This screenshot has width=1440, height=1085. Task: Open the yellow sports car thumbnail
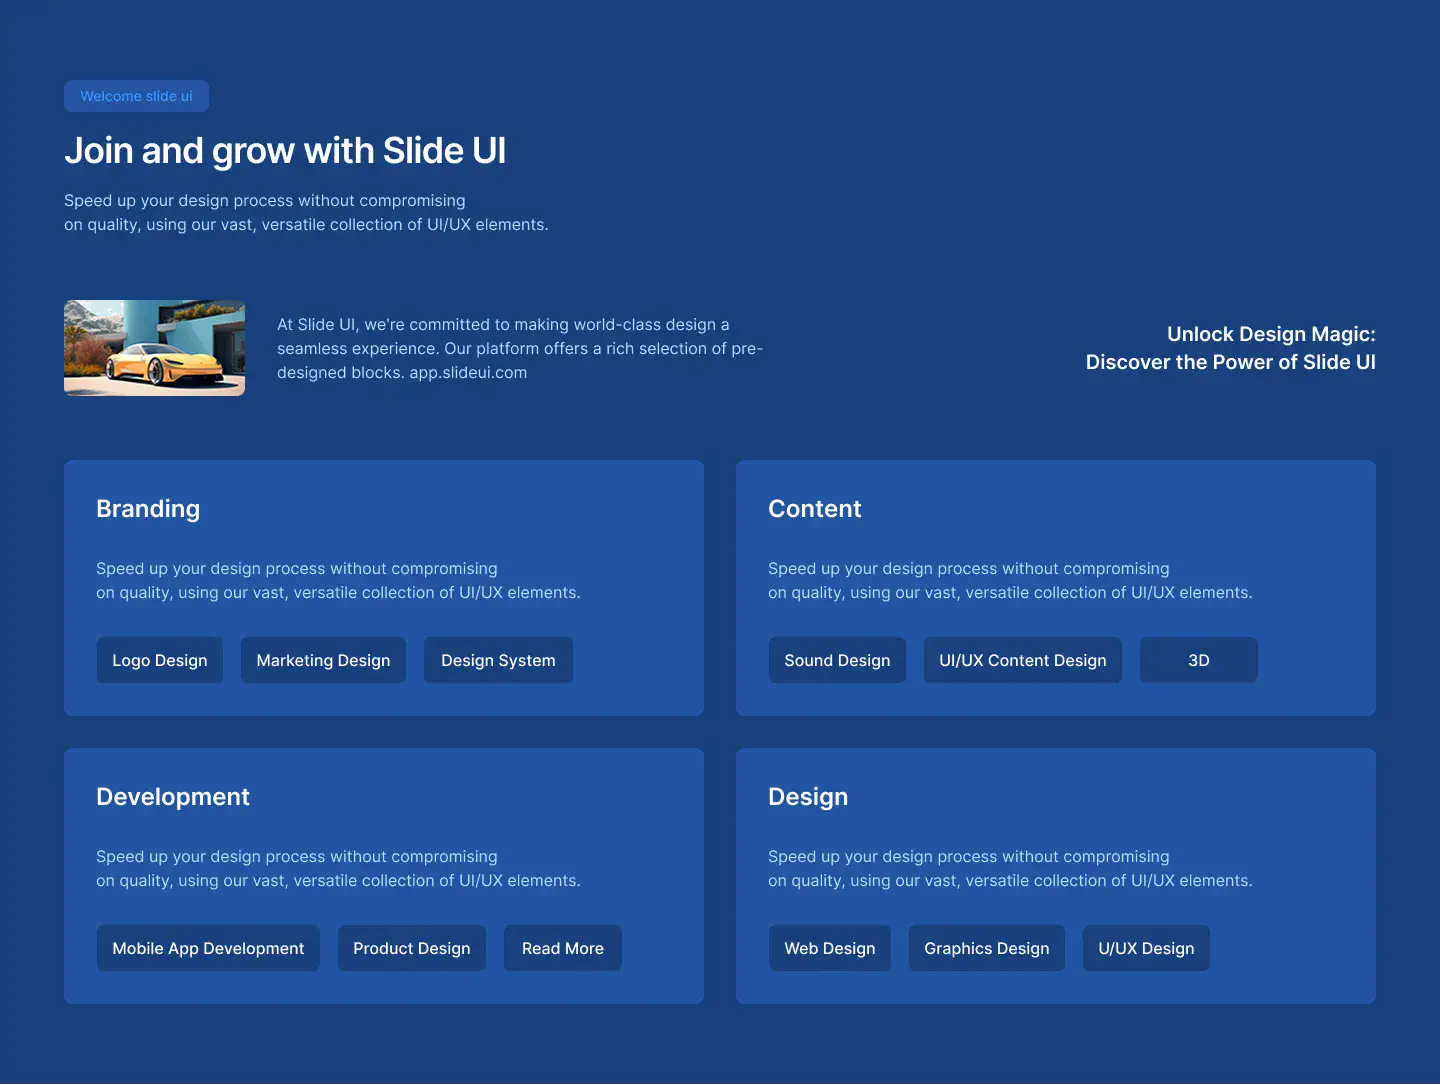pos(154,348)
